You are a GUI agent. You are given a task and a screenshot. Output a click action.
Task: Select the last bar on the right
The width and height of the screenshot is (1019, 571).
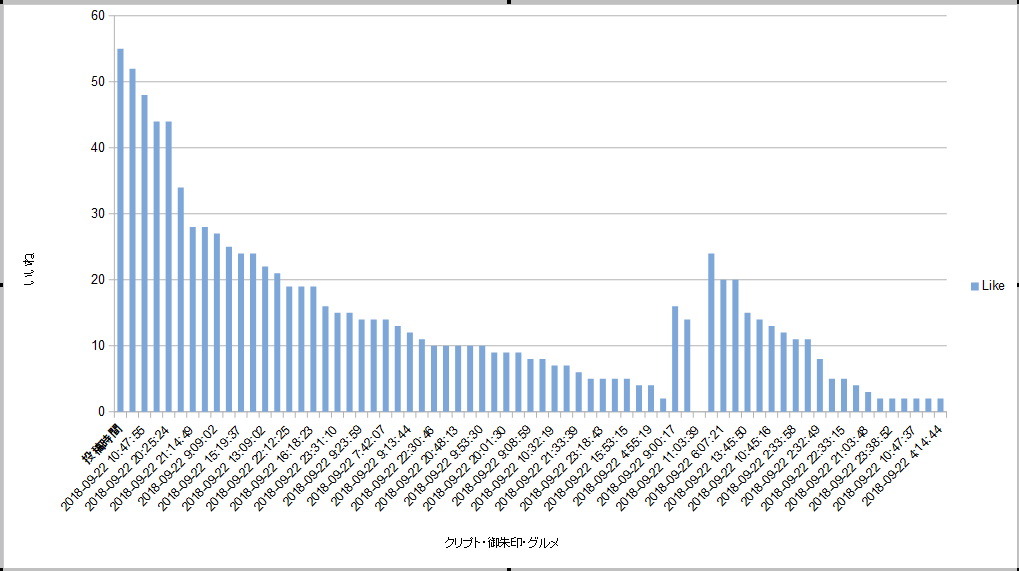[940, 405]
